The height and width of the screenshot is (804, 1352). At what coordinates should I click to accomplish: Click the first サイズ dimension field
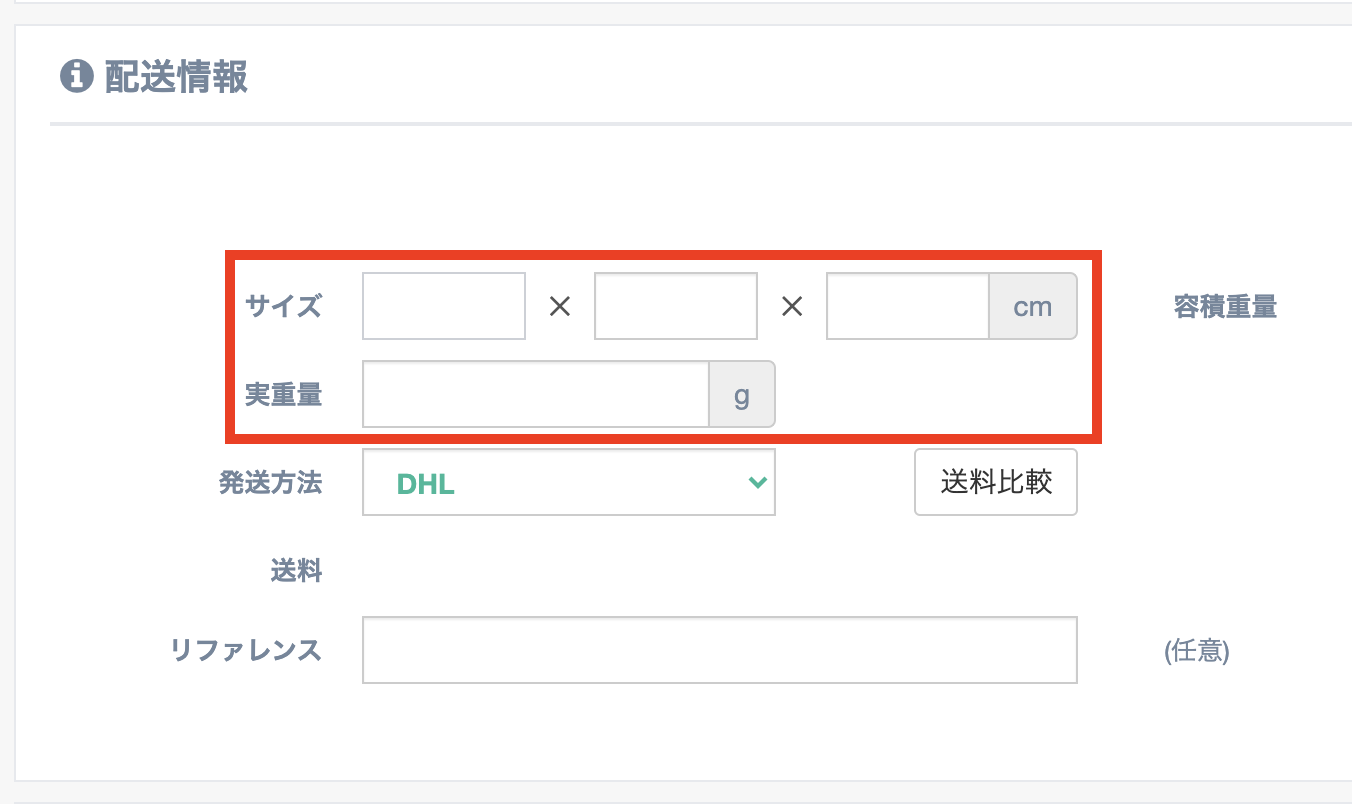click(444, 306)
